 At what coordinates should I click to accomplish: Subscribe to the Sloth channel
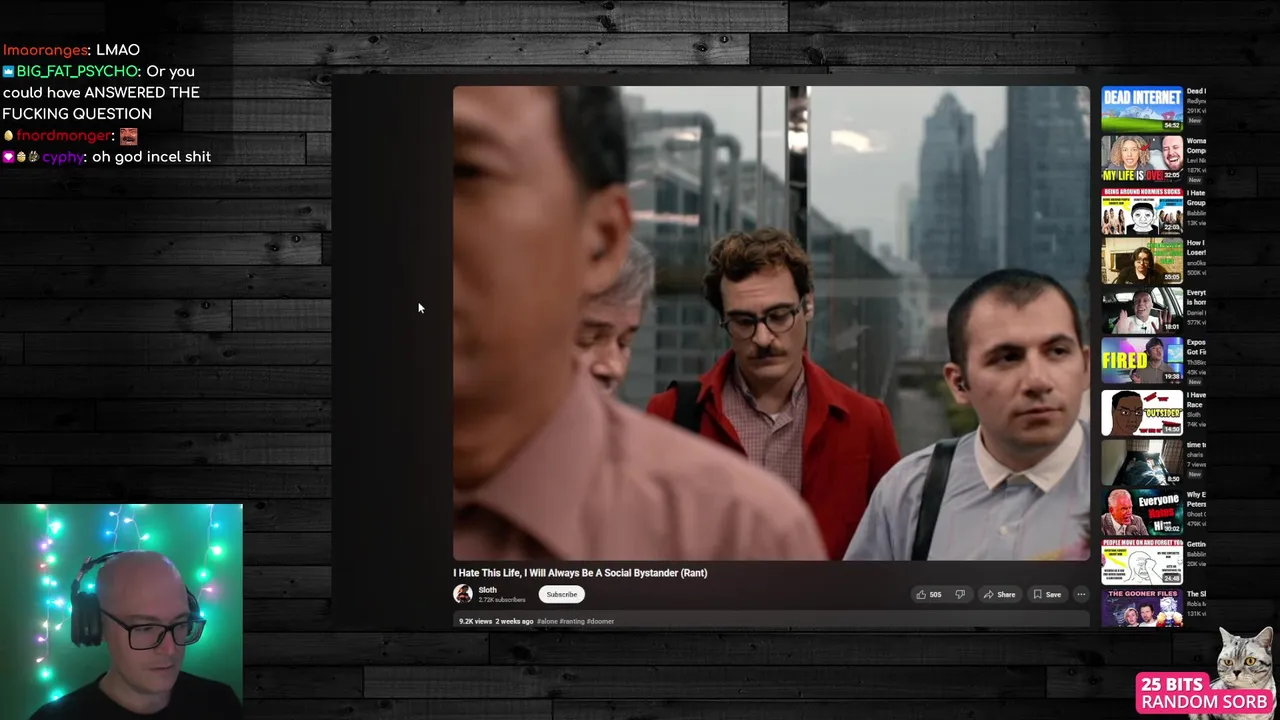(562, 594)
